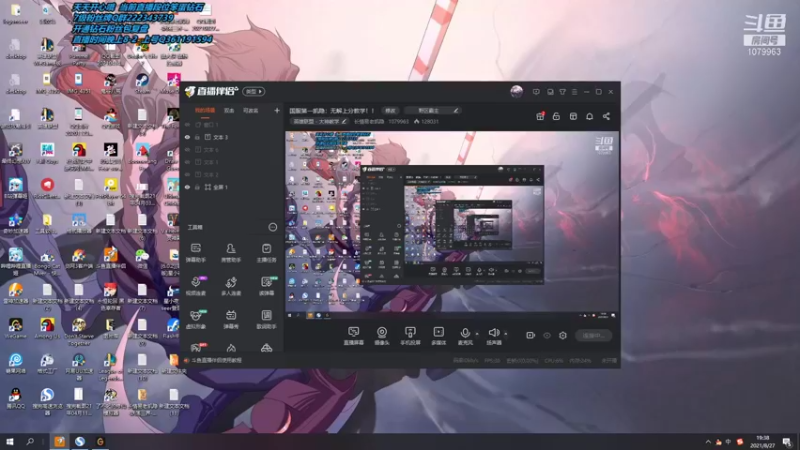Open the 歌词助手 lyrics assistant tool
800x450 pixels.
point(266,319)
